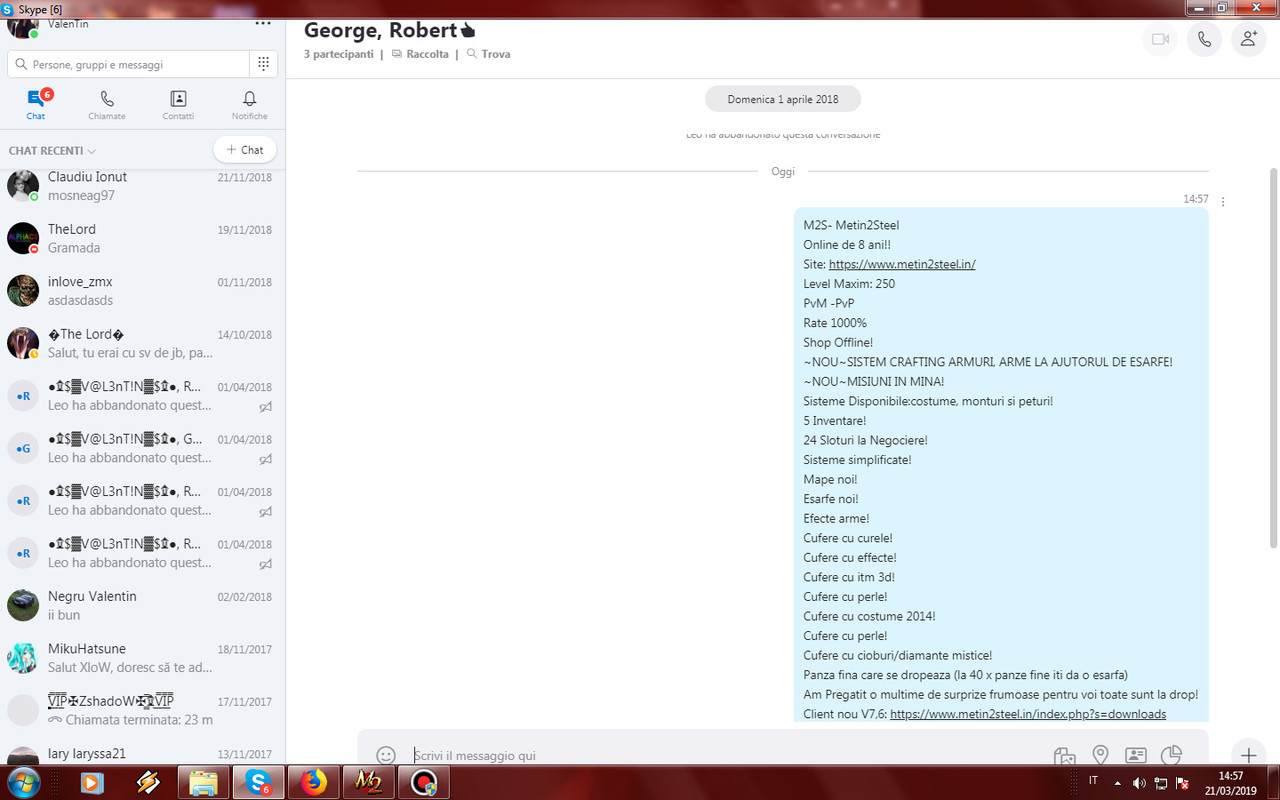Start a video call with George, Robert

(x=1160, y=39)
